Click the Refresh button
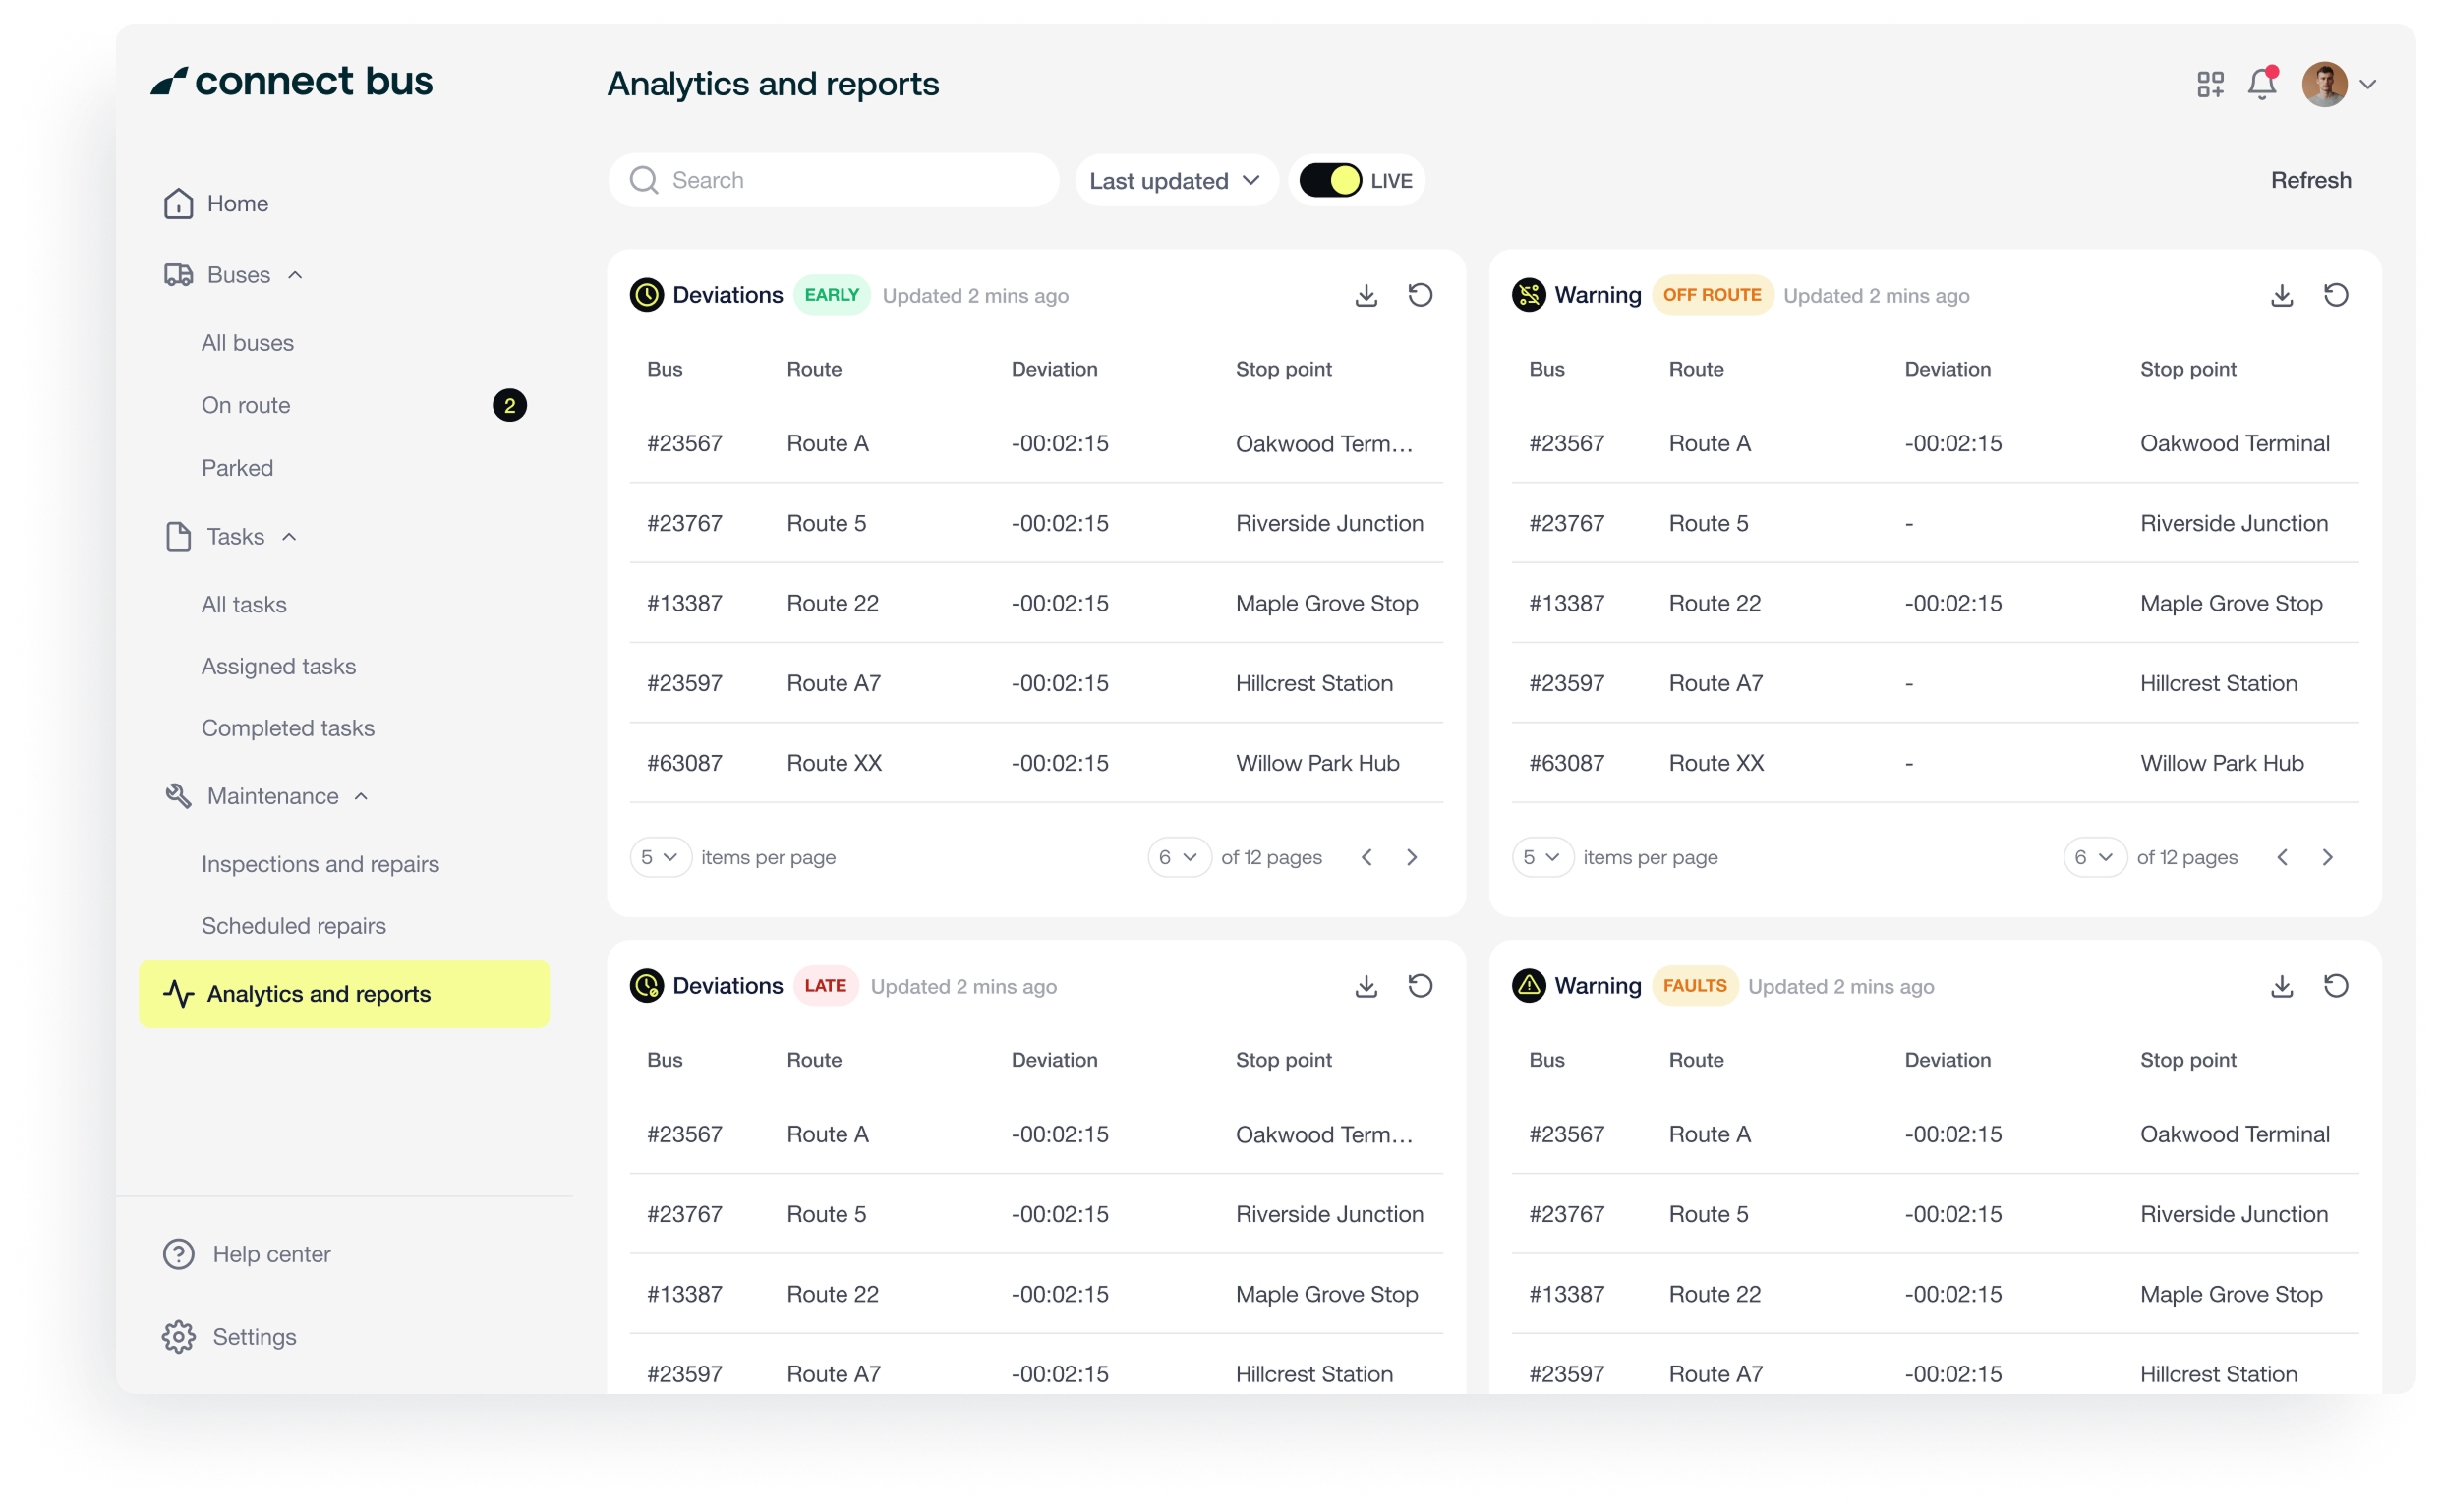This screenshot has width=2442, height=1512. click(x=2309, y=180)
